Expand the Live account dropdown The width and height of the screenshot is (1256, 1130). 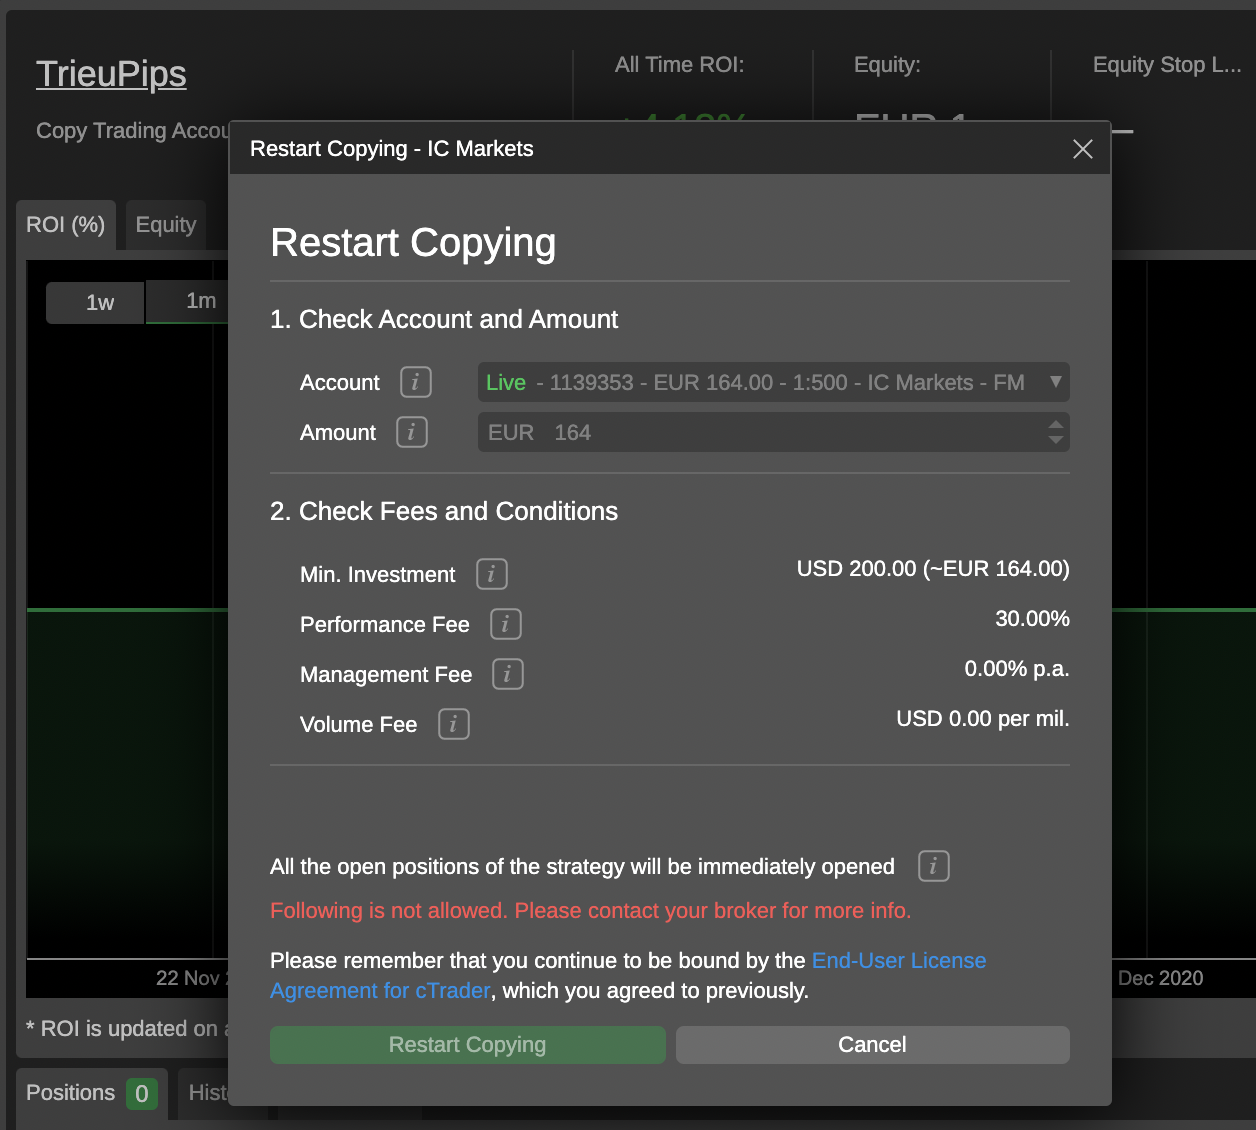(x=774, y=382)
